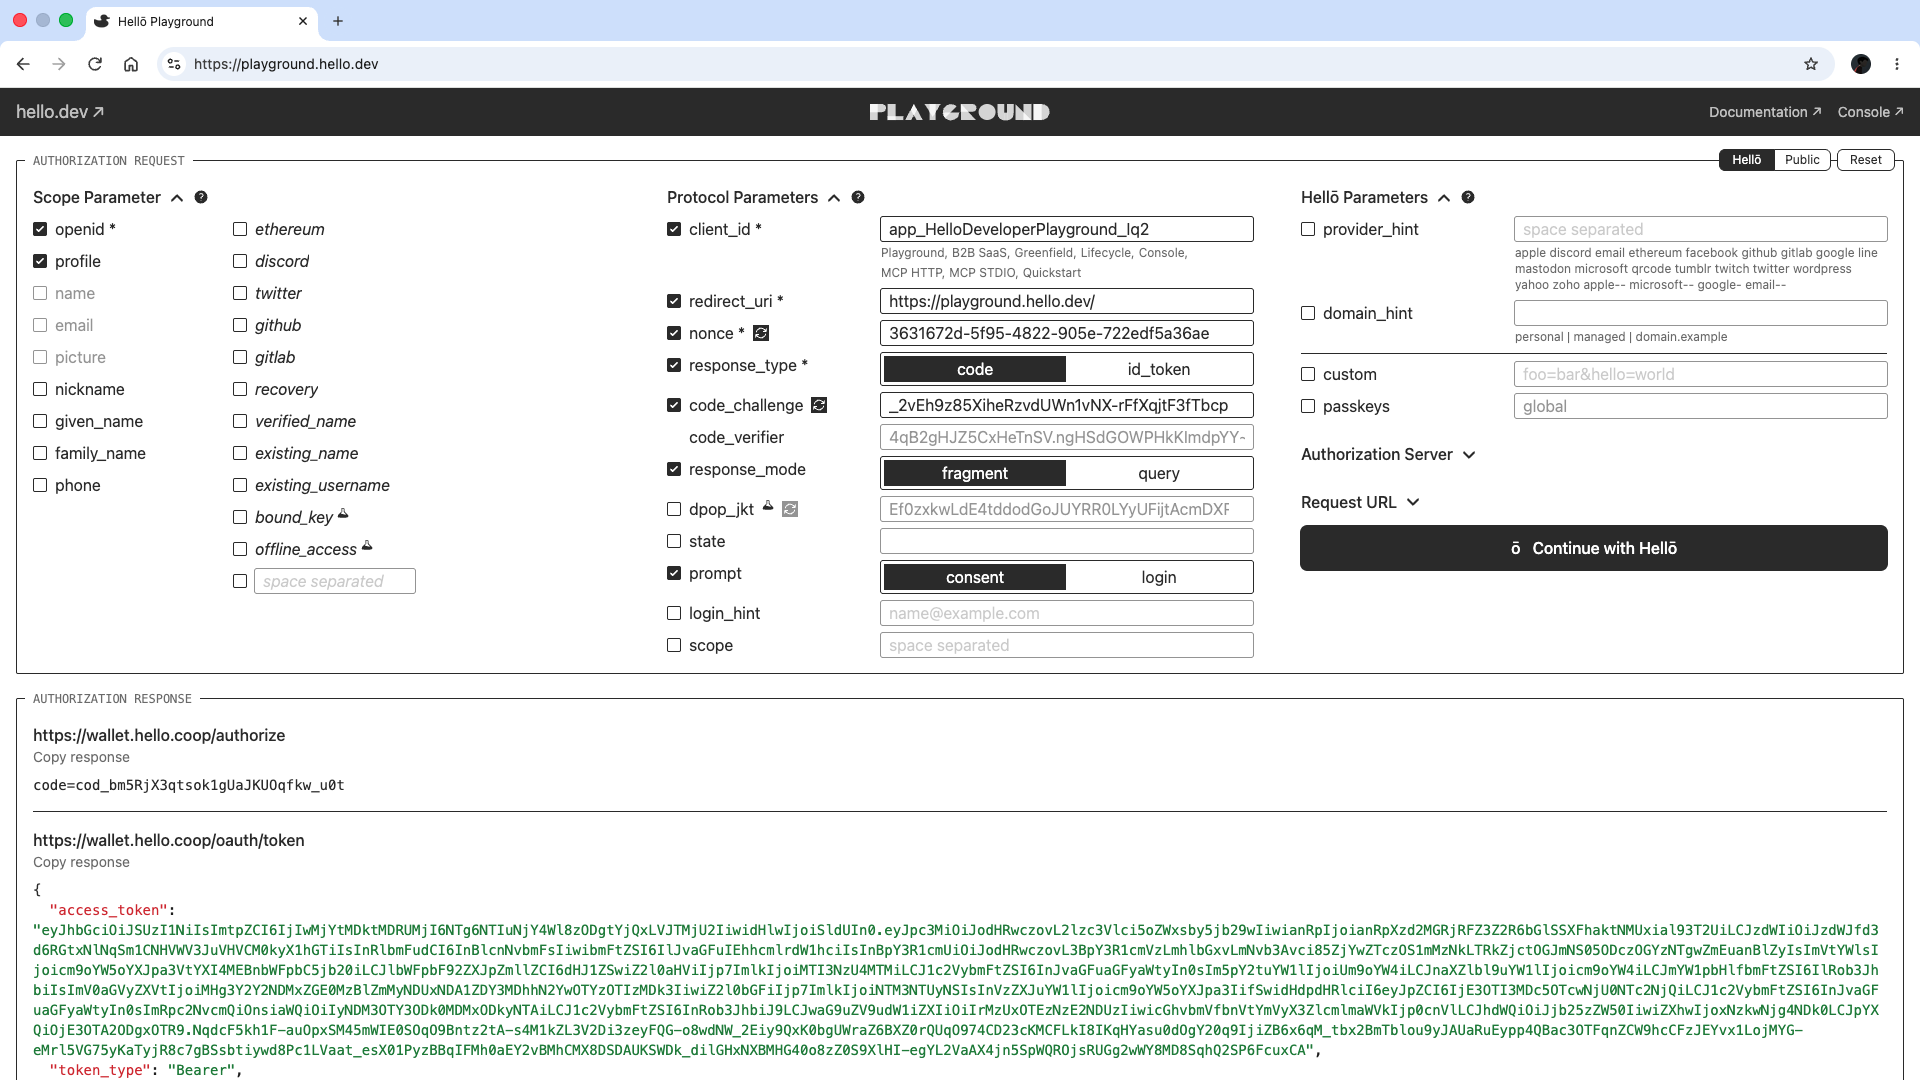Open the Chrome three-dot menu

[1897, 64]
